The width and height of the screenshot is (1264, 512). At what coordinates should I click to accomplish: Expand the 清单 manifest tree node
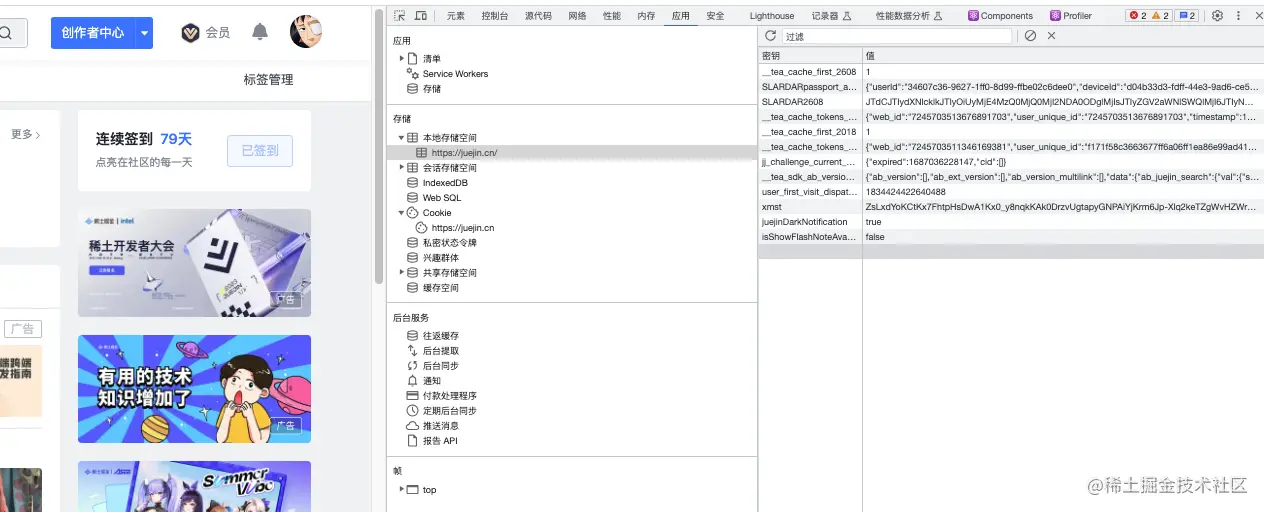tap(402, 58)
